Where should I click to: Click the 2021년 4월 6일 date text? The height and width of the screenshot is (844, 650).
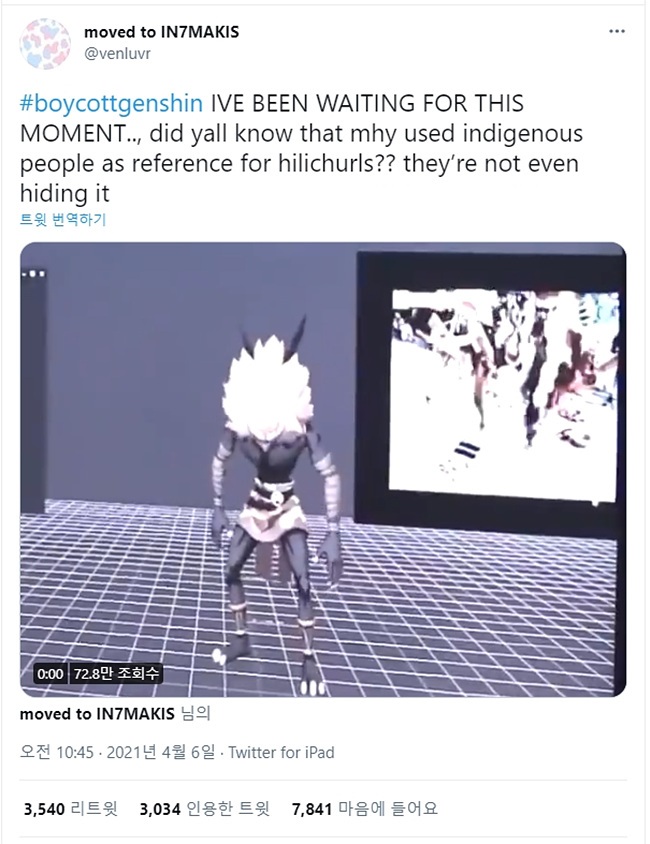[161, 752]
